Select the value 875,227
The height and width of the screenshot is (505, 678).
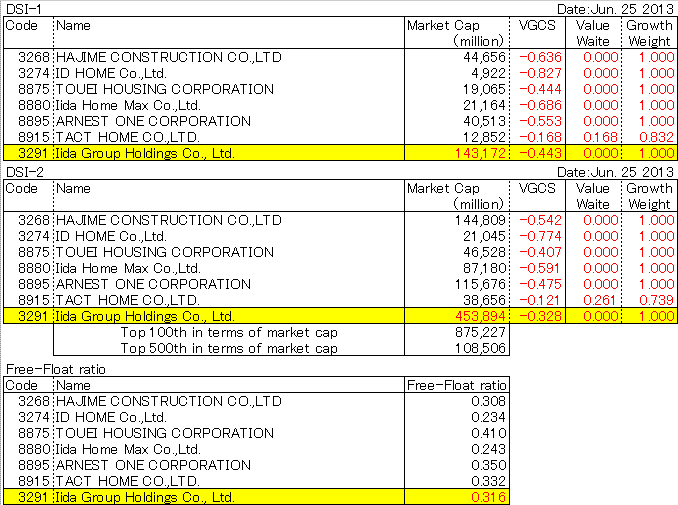pos(480,332)
